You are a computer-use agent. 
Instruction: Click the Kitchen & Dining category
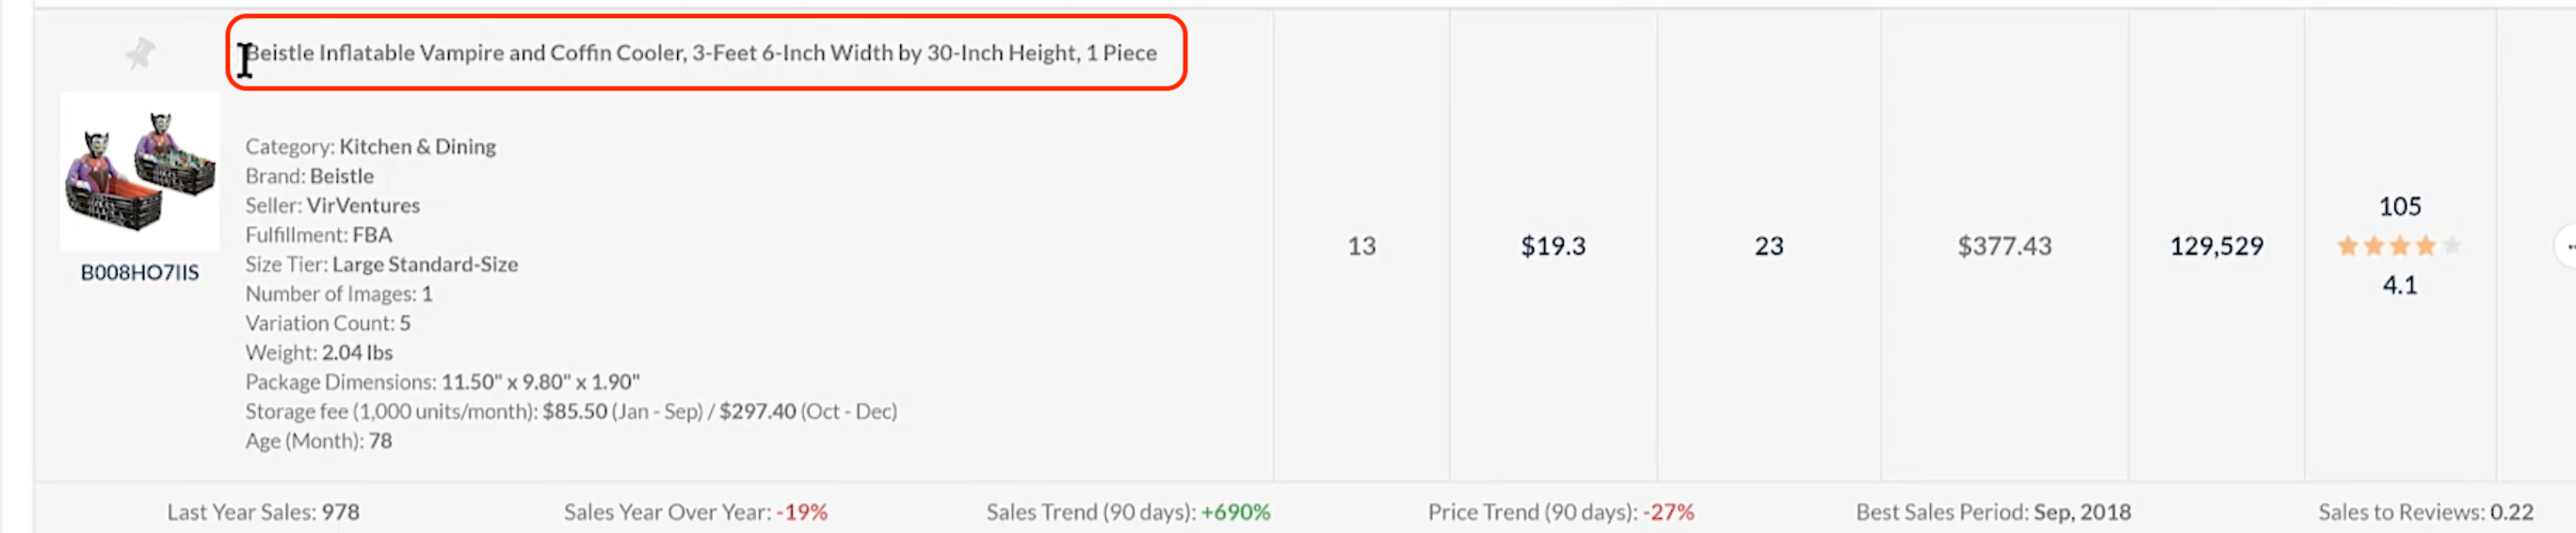tap(417, 147)
